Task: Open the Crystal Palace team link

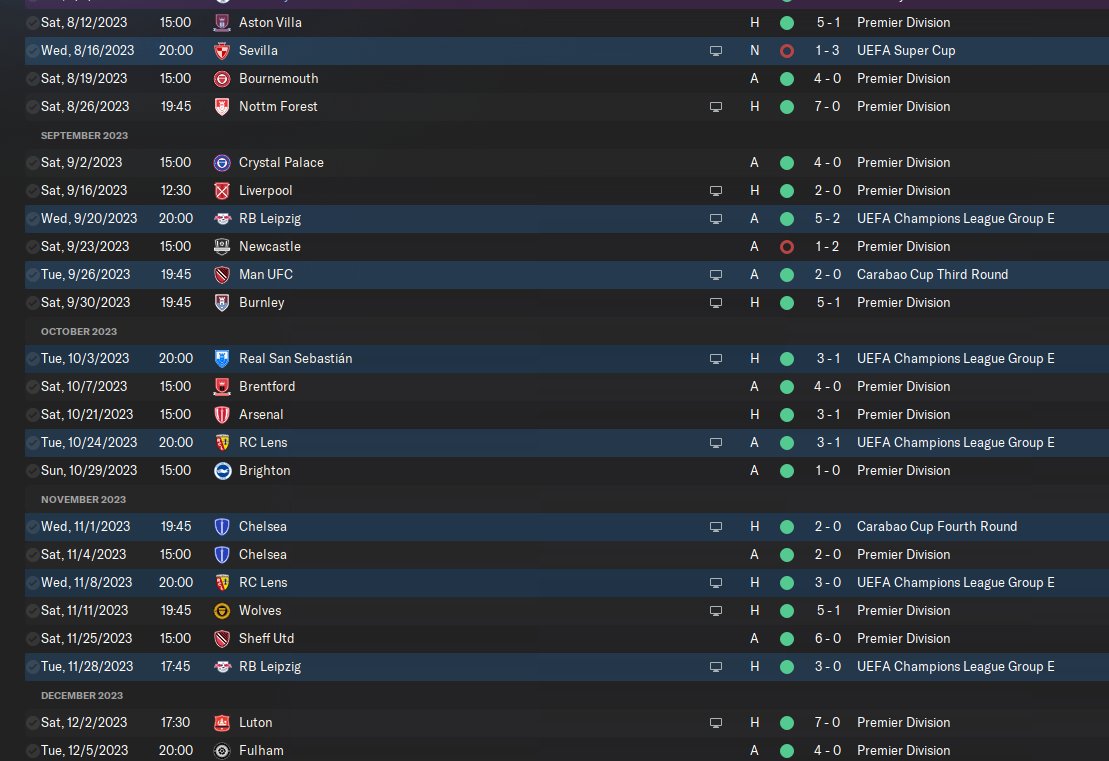Action: pyautogui.click(x=281, y=162)
